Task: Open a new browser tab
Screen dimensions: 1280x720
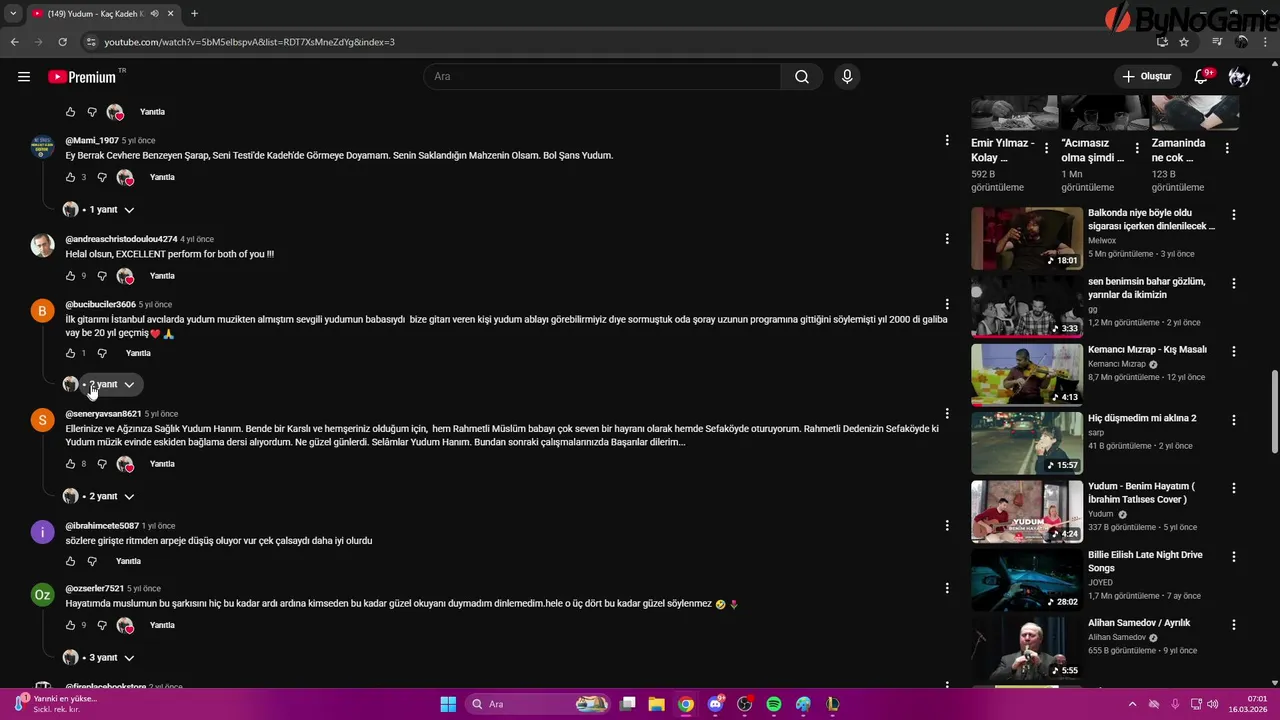Action: coord(194,13)
